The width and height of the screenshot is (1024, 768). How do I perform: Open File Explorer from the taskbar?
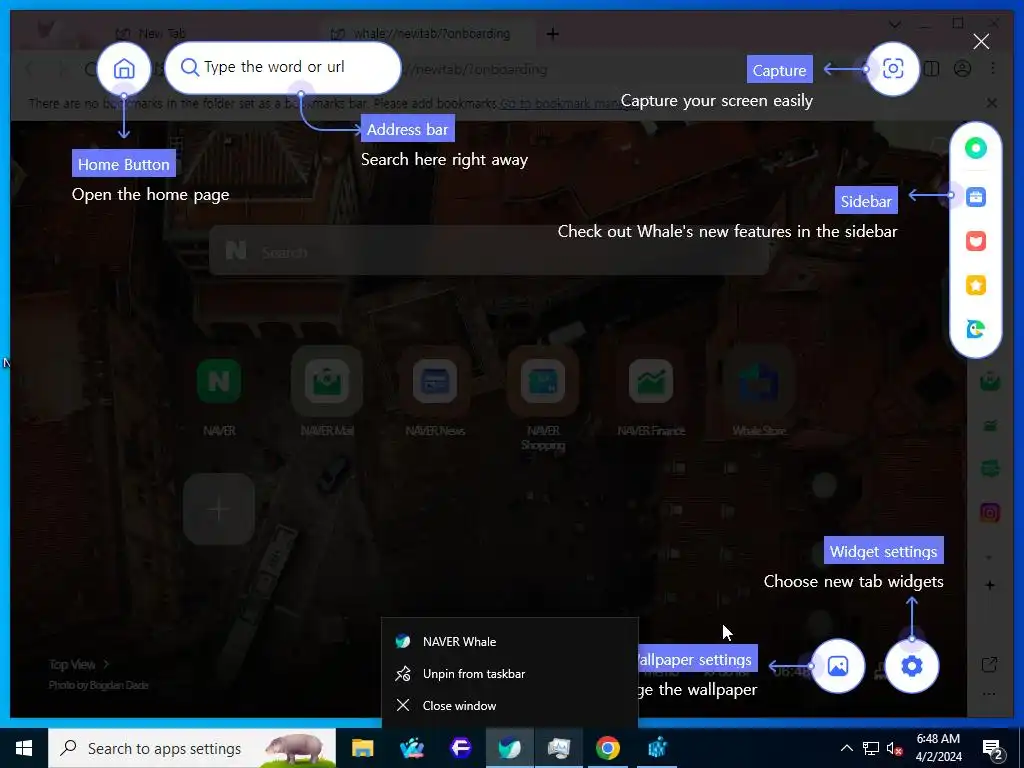point(362,748)
